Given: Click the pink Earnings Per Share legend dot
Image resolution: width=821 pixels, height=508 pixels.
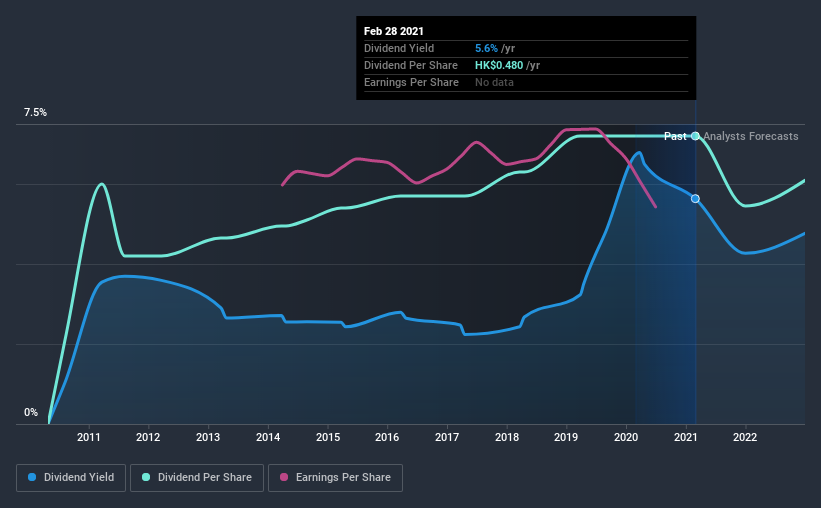Looking at the screenshot, I should coord(284,477).
